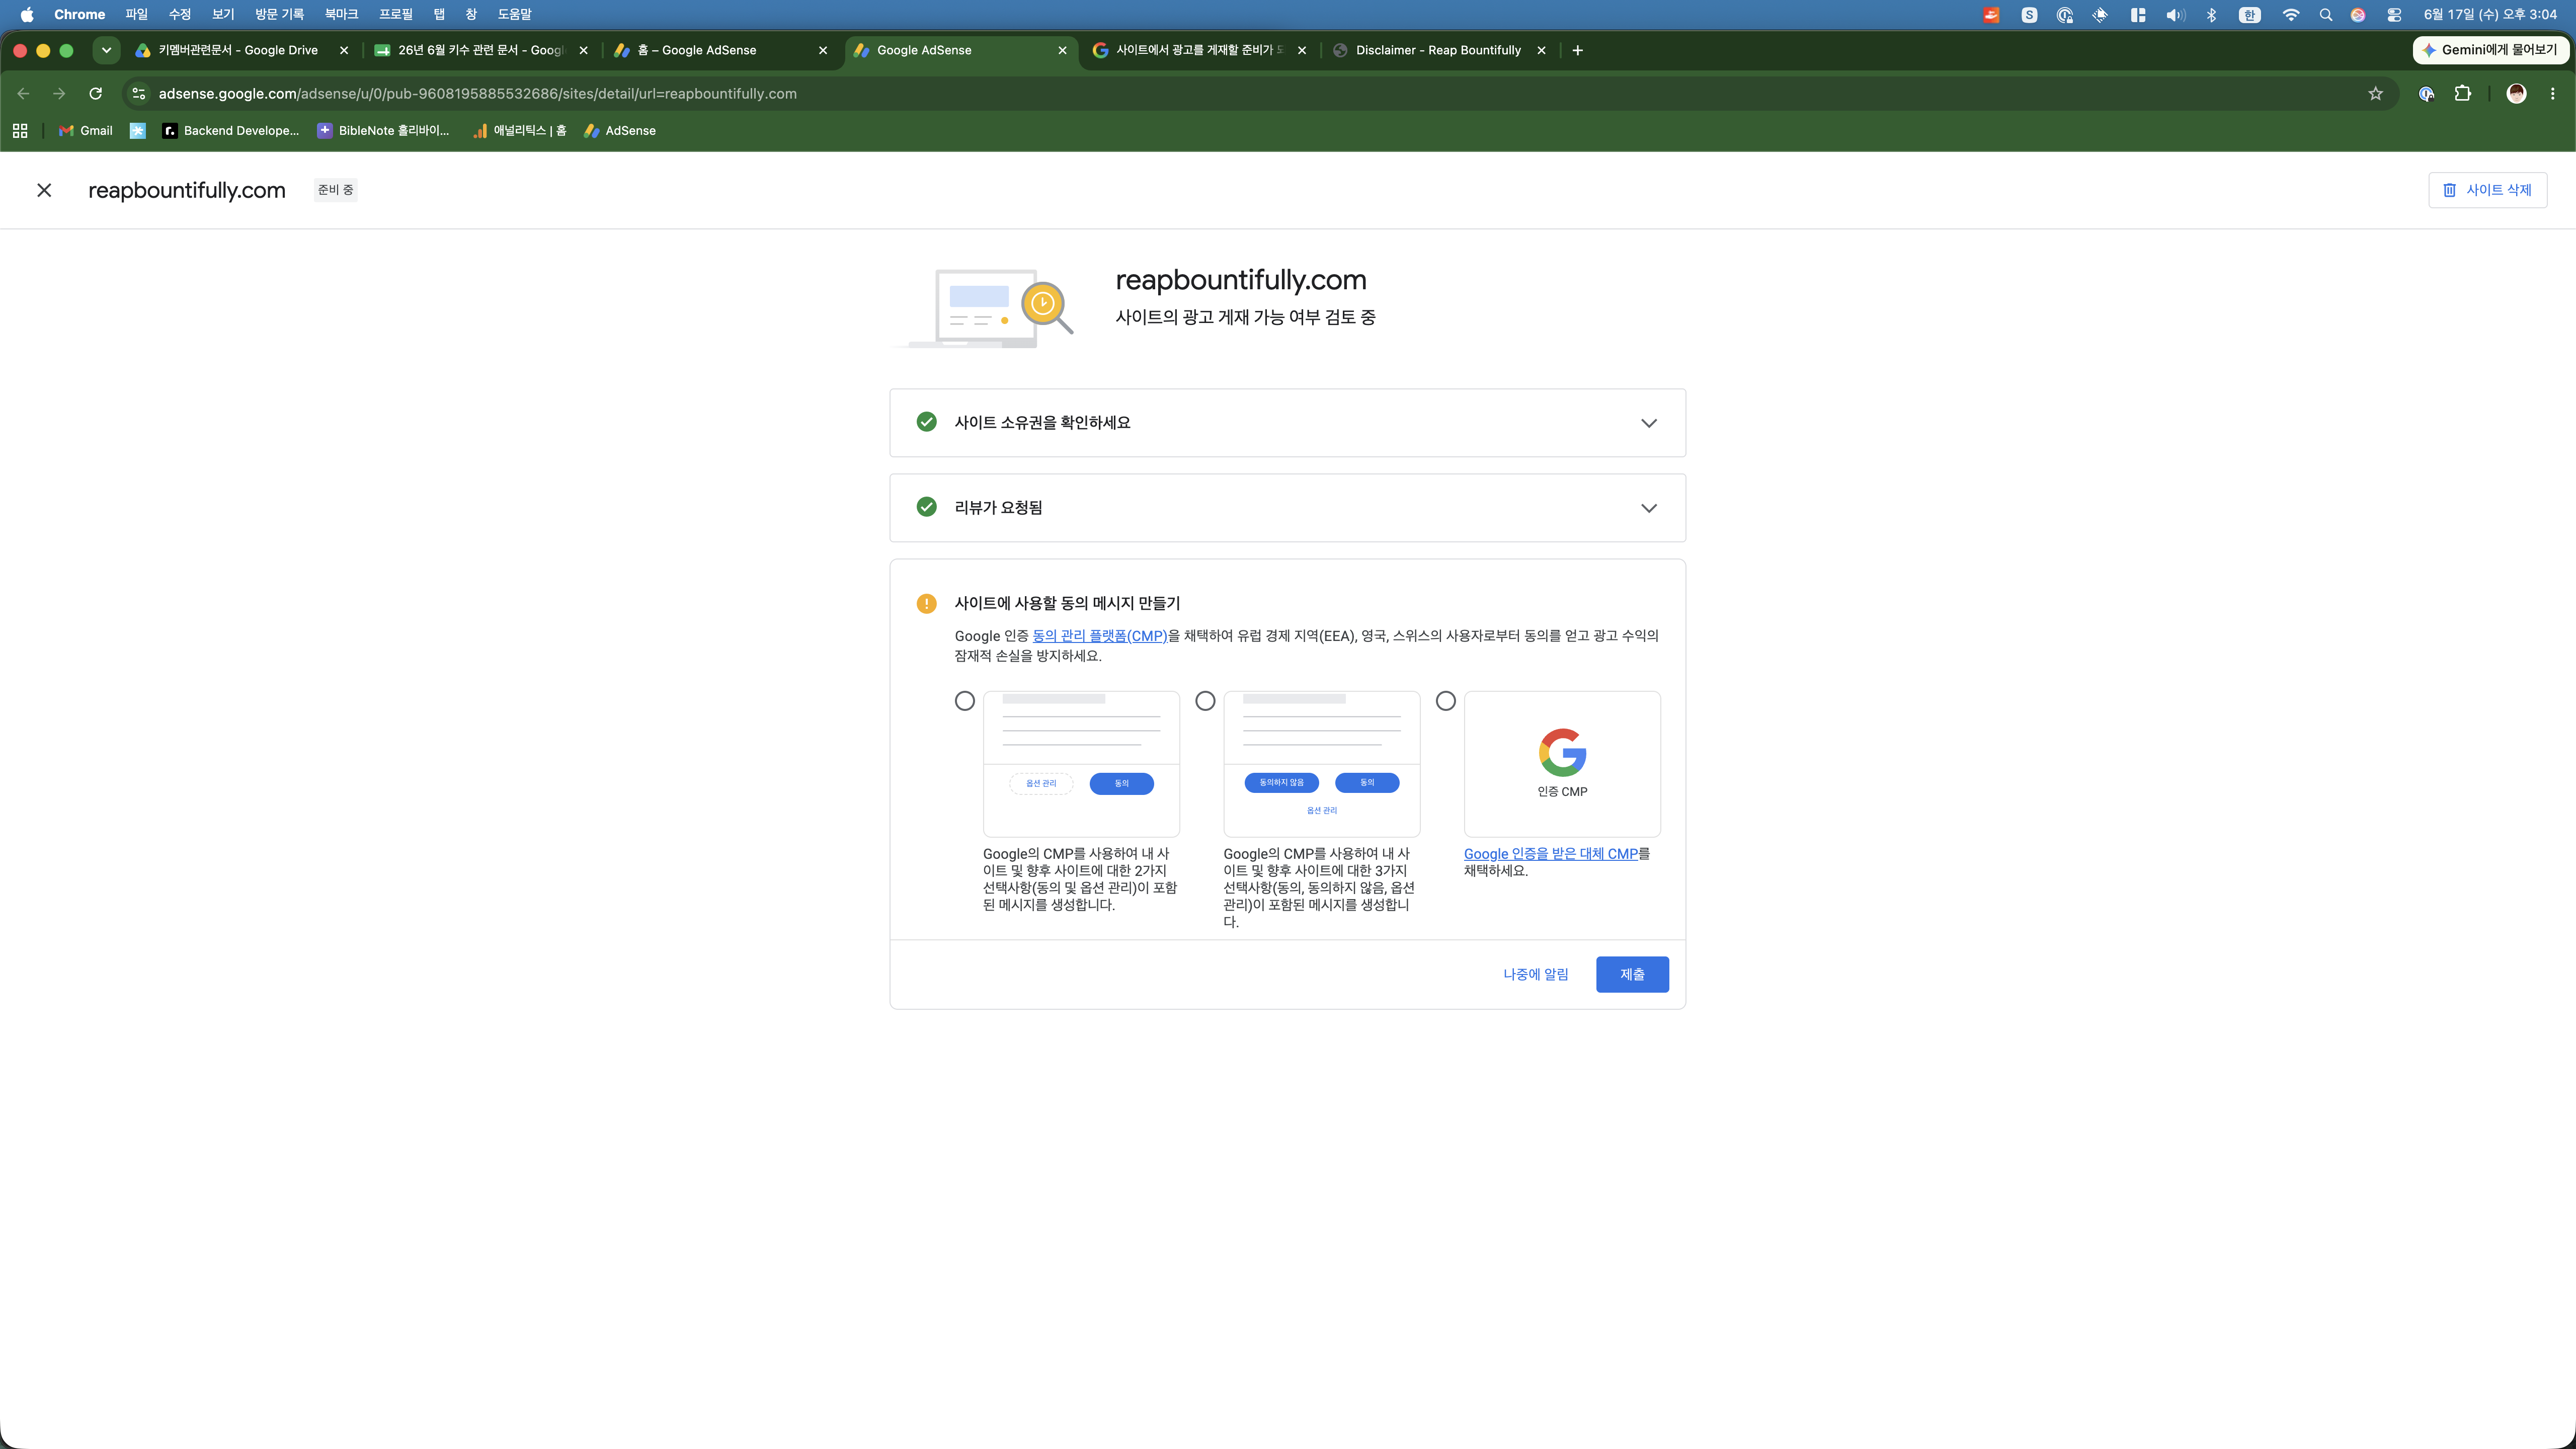Open the 북마크 menu
The height and width of the screenshot is (1449, 2576).
tap(341, 14)
